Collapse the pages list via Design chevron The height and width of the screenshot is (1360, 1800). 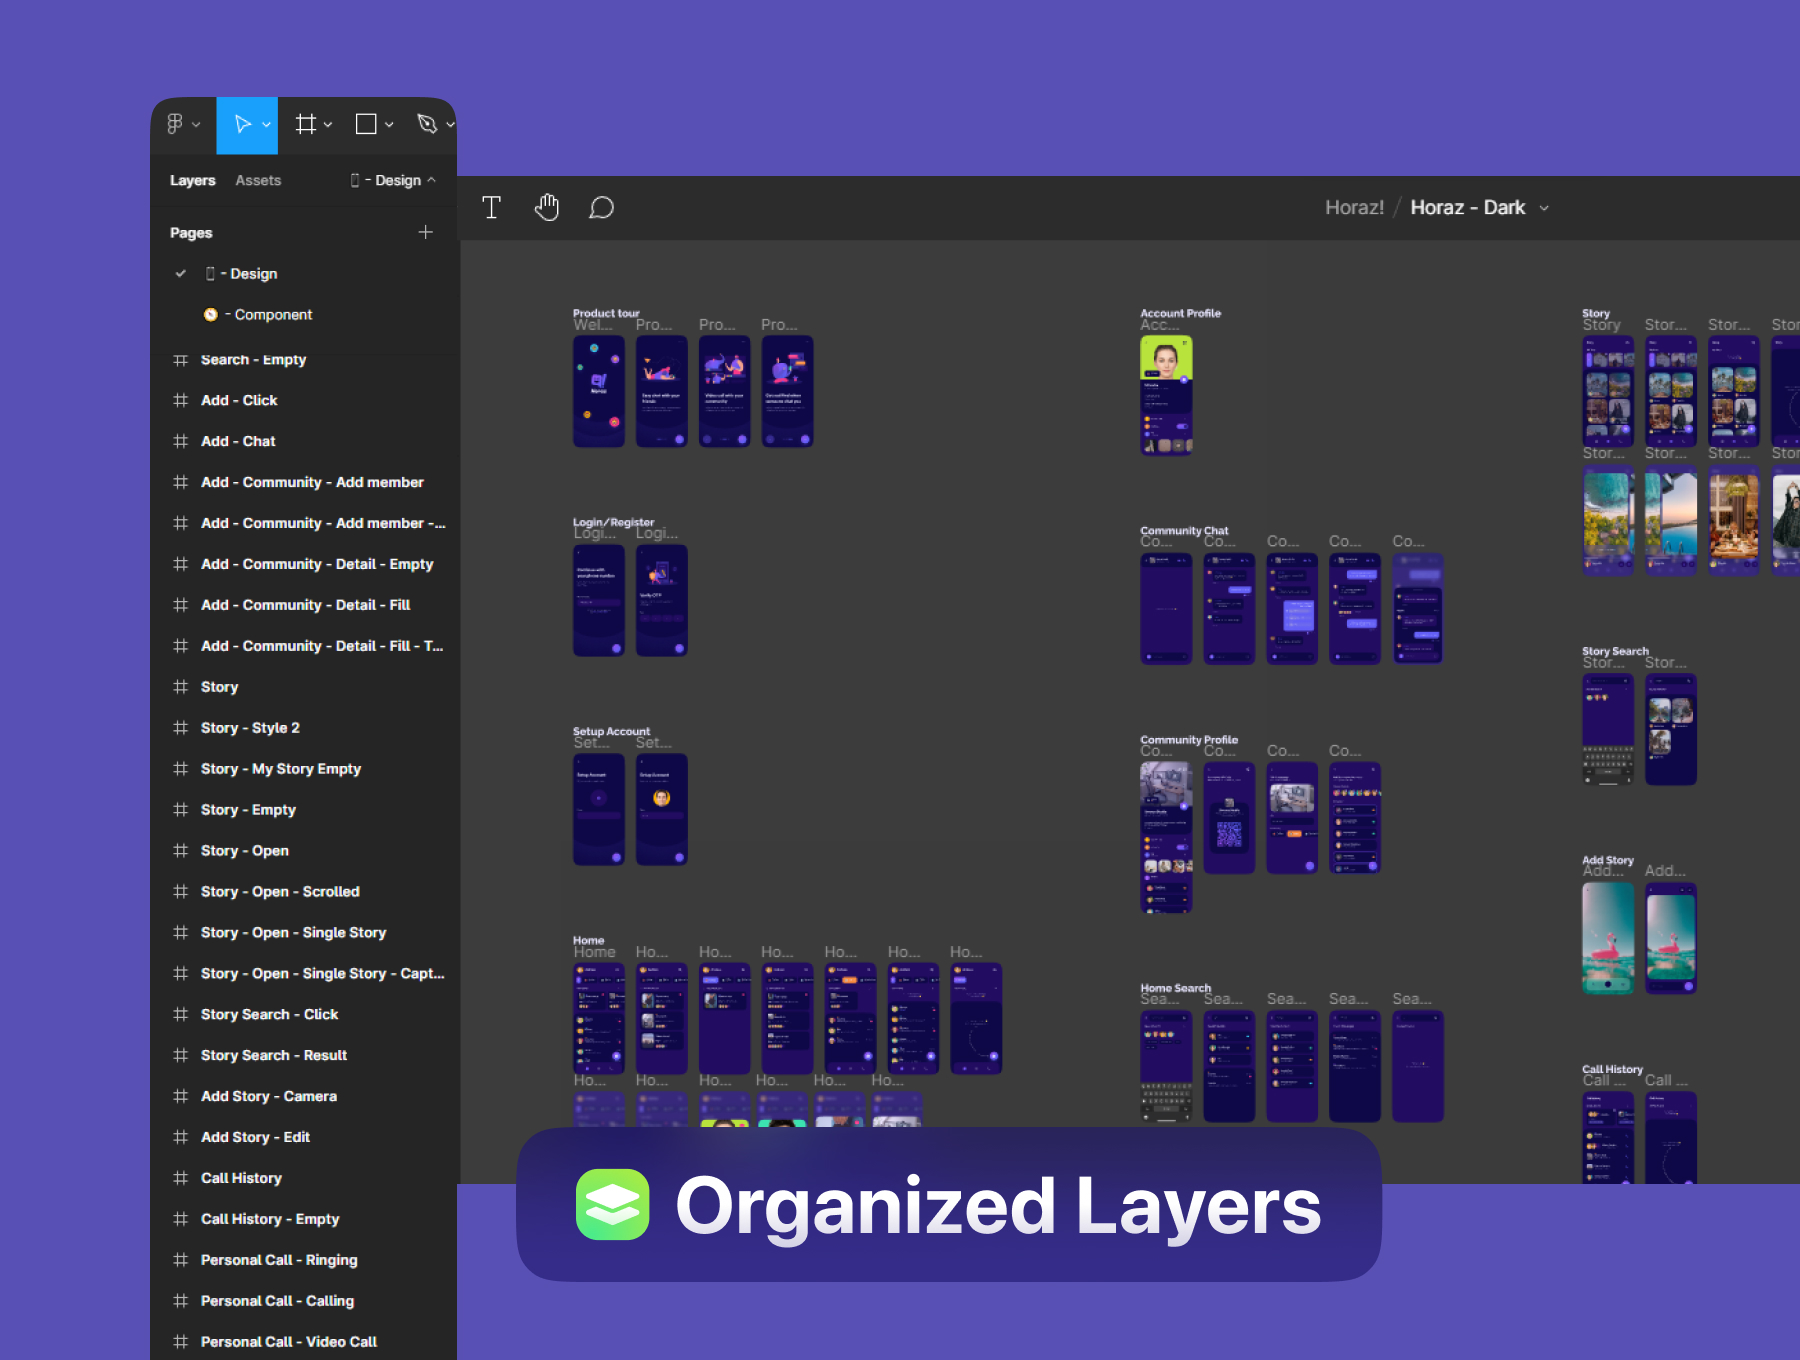pyautogui.click(x=432, y=180)
